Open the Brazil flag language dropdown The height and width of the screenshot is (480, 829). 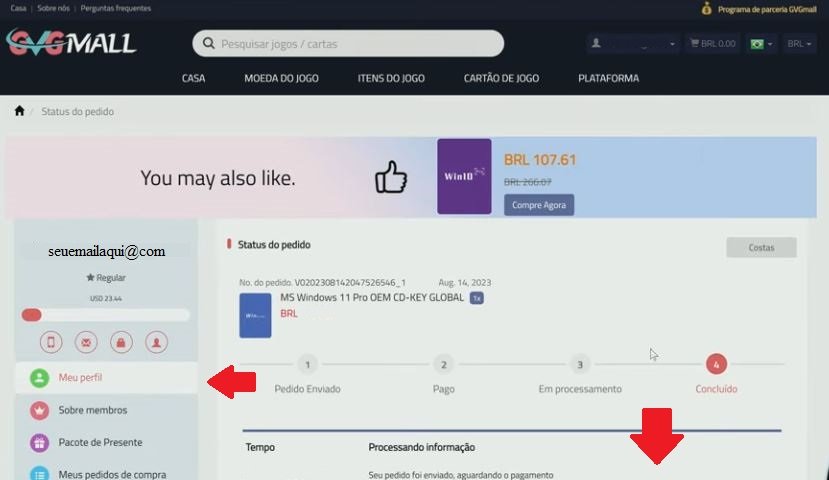[761, 44]
